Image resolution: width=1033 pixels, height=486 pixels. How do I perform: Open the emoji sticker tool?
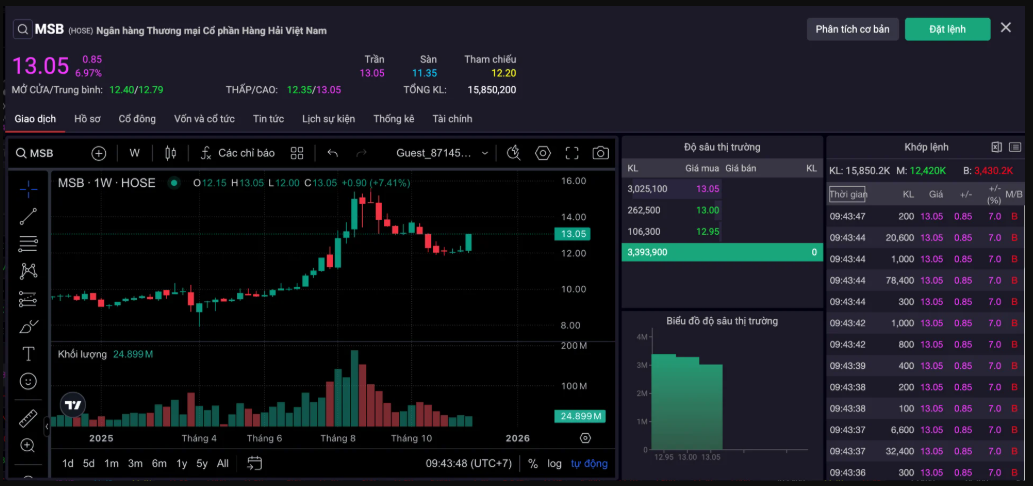[28, 381]
